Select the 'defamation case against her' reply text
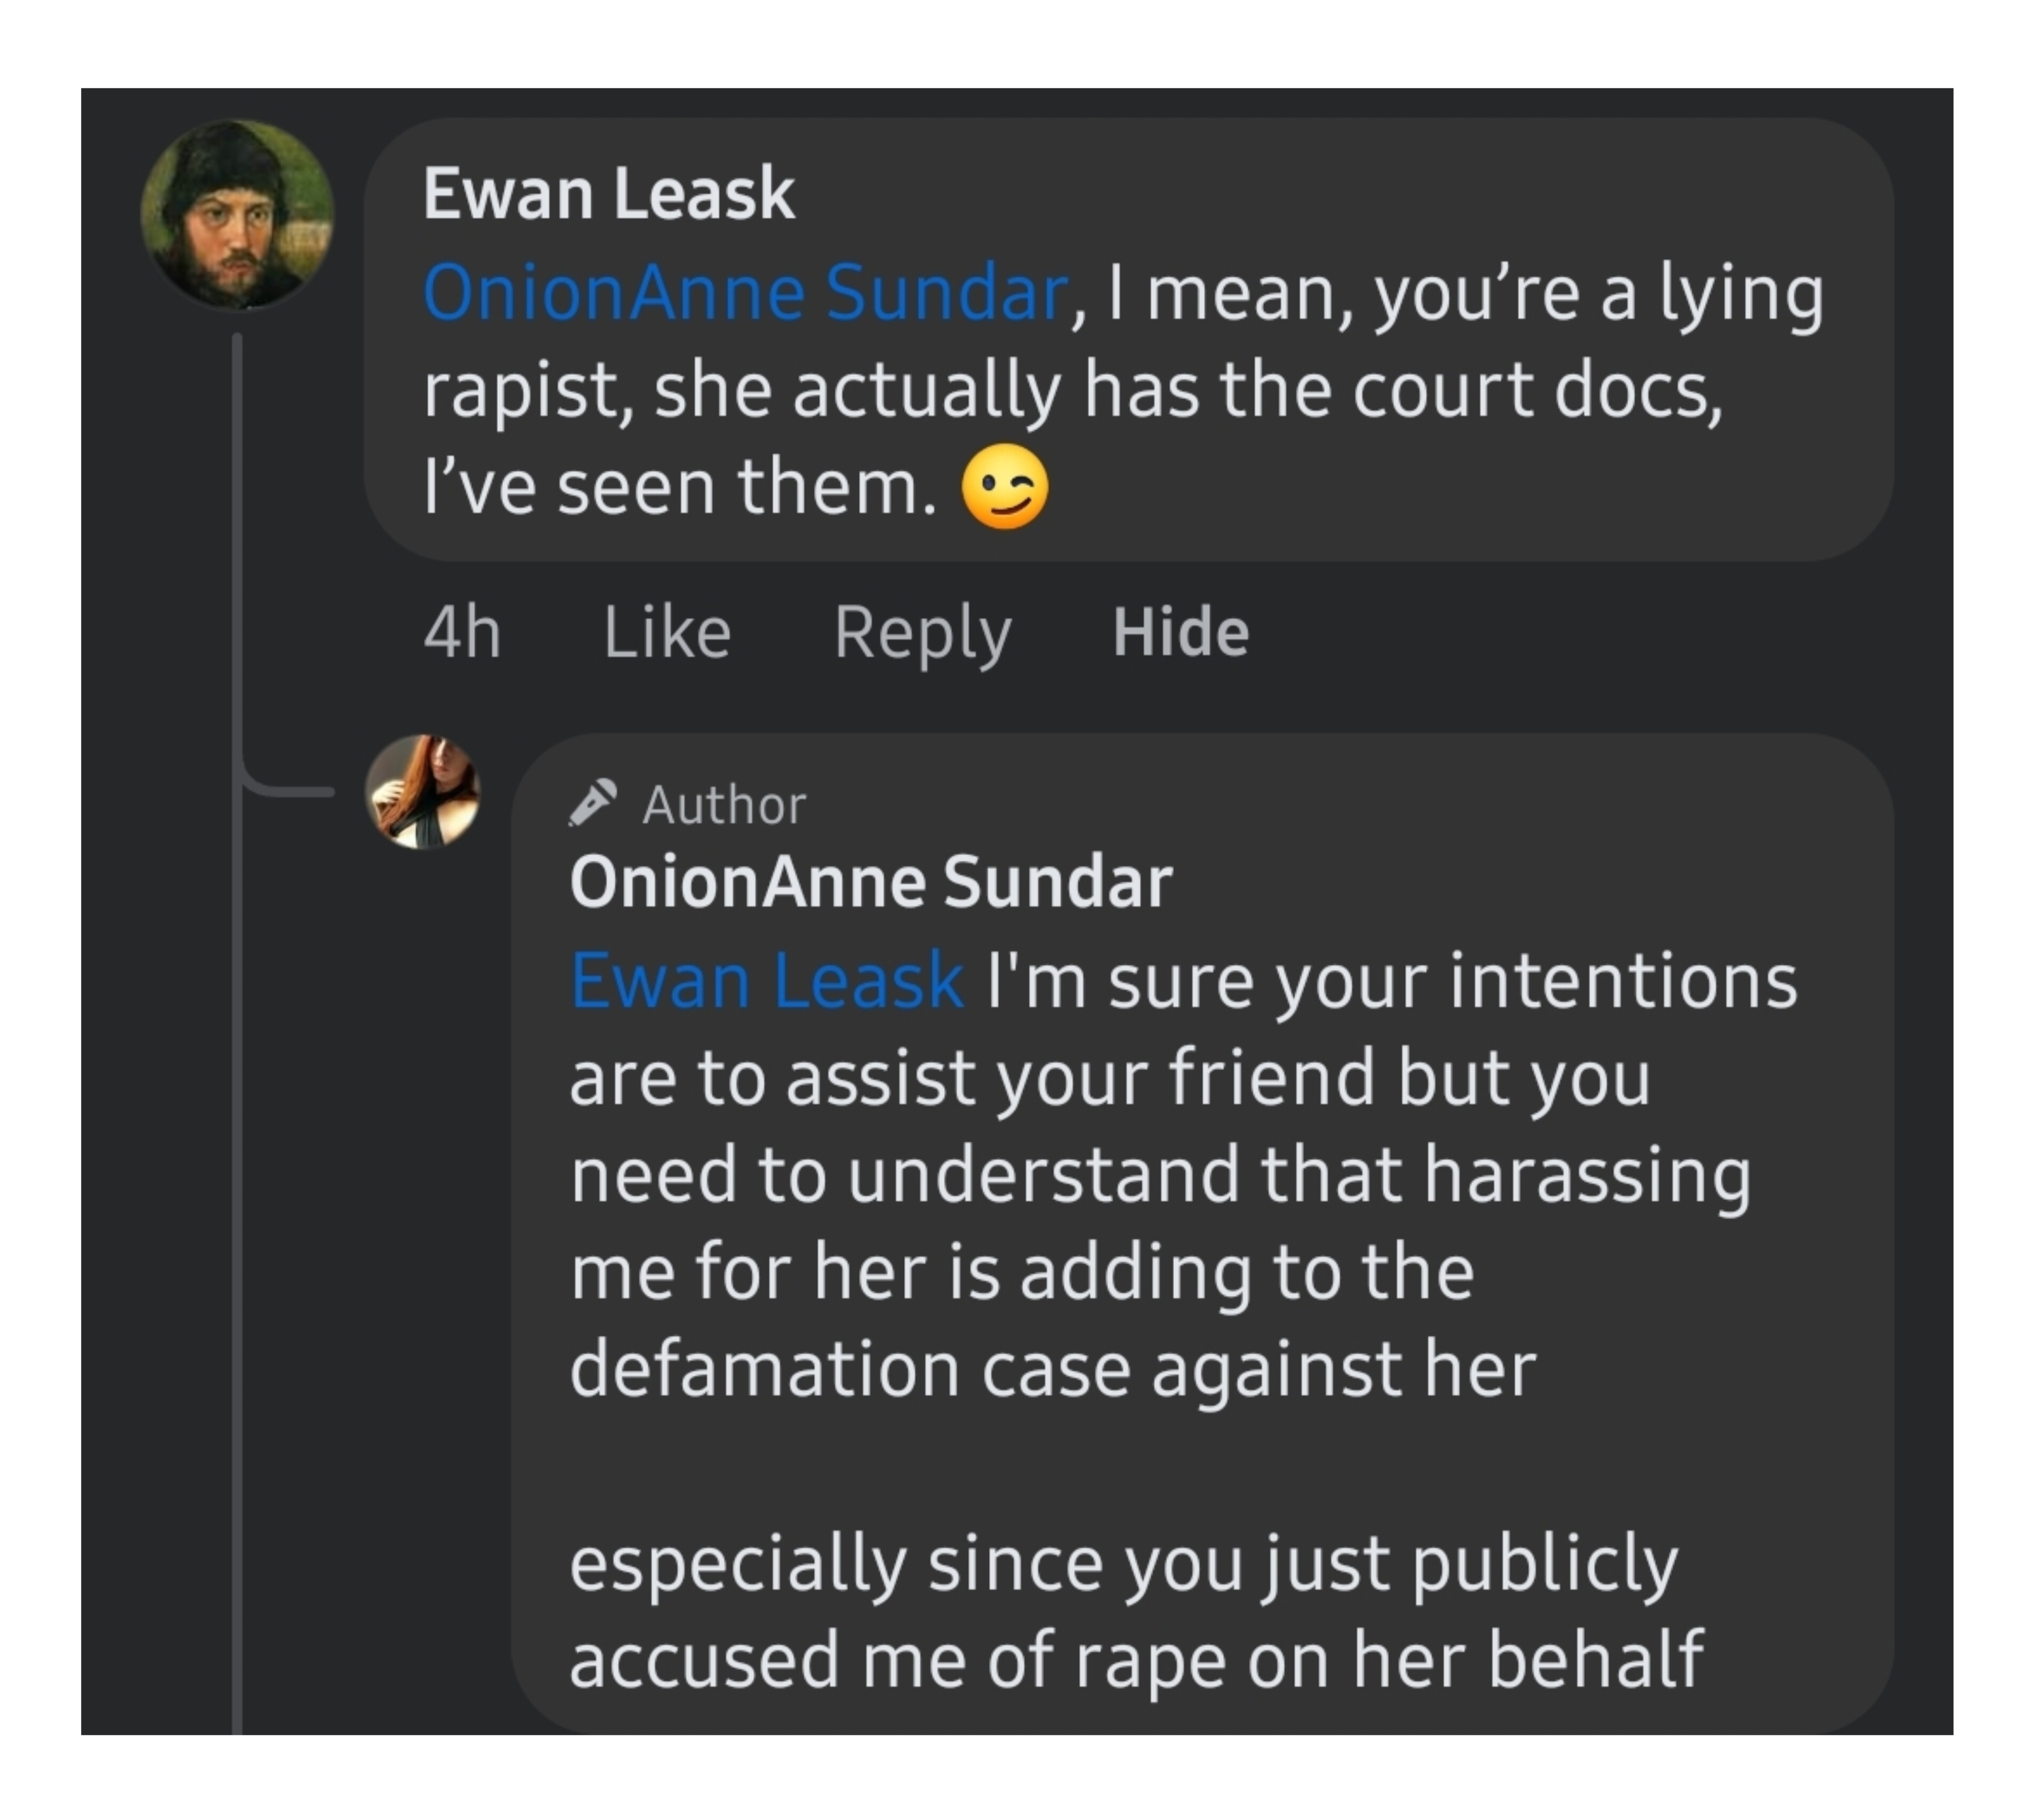Image resolution: width=2033 pixels, height=1820 pixels. pos(1053,1369)
